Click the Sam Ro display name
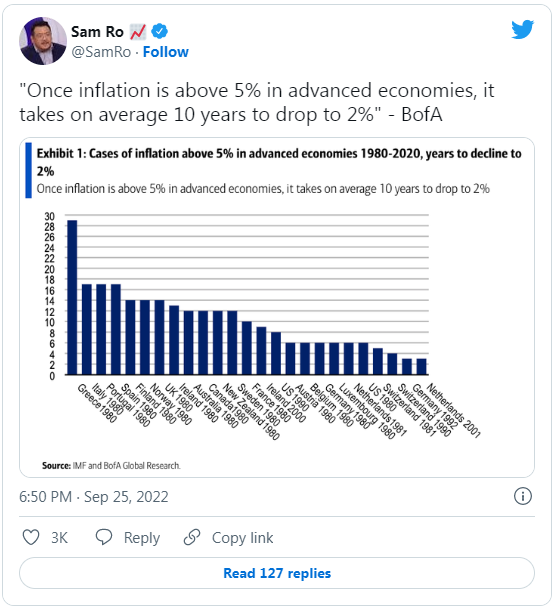The image size is (554, 612). (97, 32)
